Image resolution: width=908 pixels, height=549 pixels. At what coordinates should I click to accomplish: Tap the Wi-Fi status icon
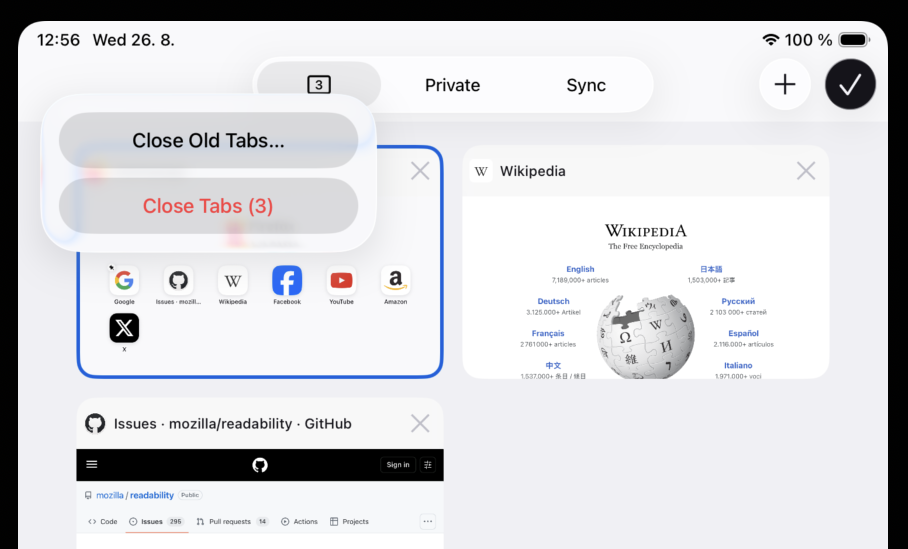point(771,39)
